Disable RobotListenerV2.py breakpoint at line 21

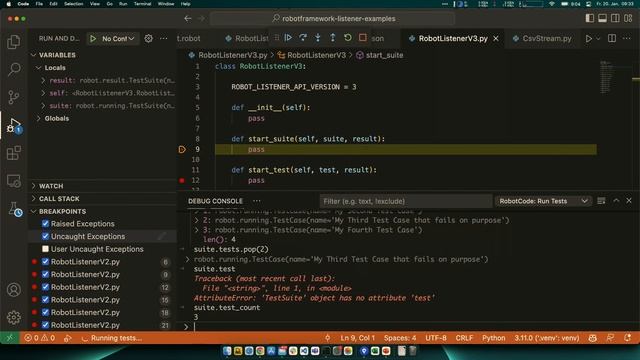pos(45,325)
